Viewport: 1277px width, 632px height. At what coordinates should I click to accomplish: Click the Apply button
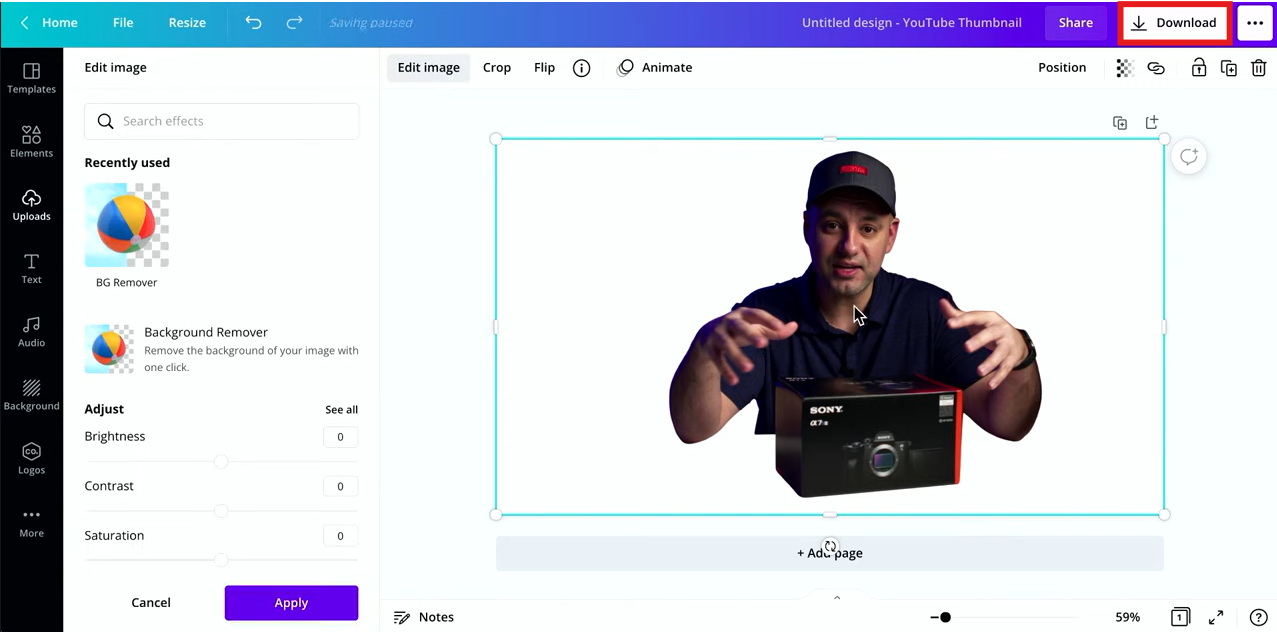(x=291, y=602)
